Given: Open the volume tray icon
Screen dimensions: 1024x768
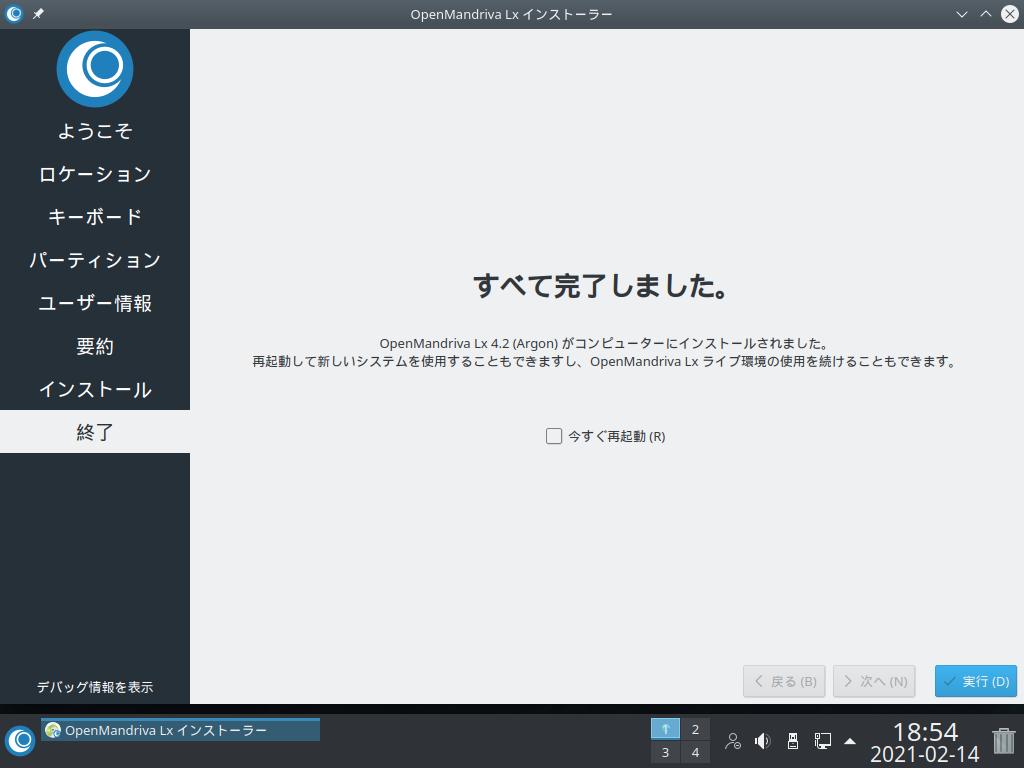Looking at the screenshot, I should (762, 741).
